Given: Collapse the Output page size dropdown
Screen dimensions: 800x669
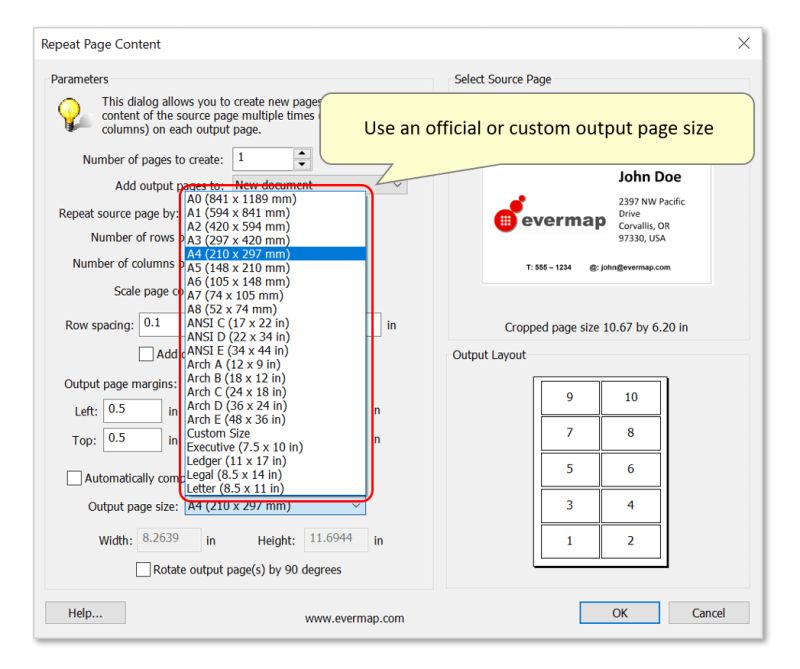Looking at the screenshot, I should click(357, 507).
